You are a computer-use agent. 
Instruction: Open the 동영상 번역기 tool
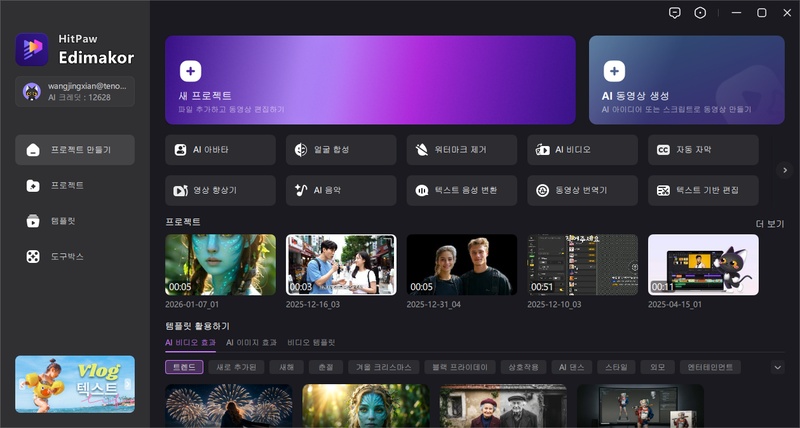582,190
